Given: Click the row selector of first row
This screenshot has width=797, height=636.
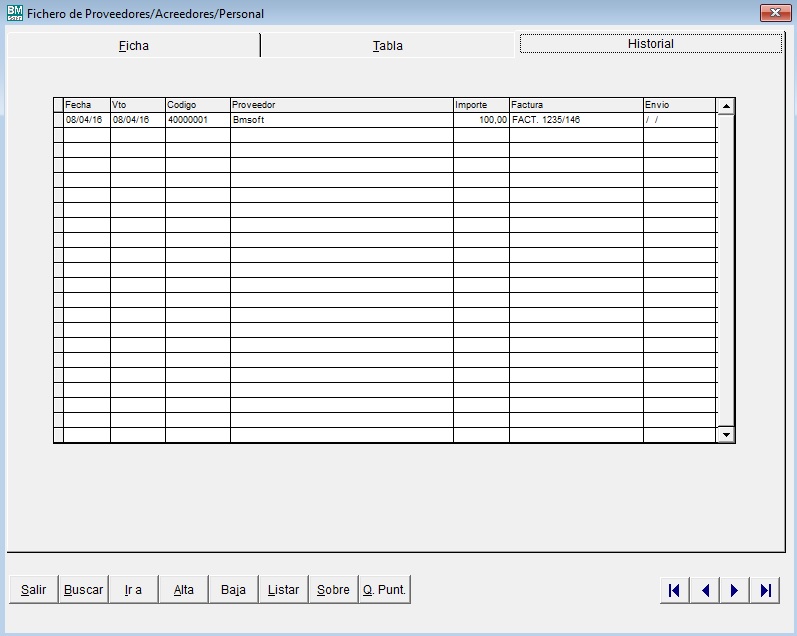Looking at the screenshot, I should 58,120.
